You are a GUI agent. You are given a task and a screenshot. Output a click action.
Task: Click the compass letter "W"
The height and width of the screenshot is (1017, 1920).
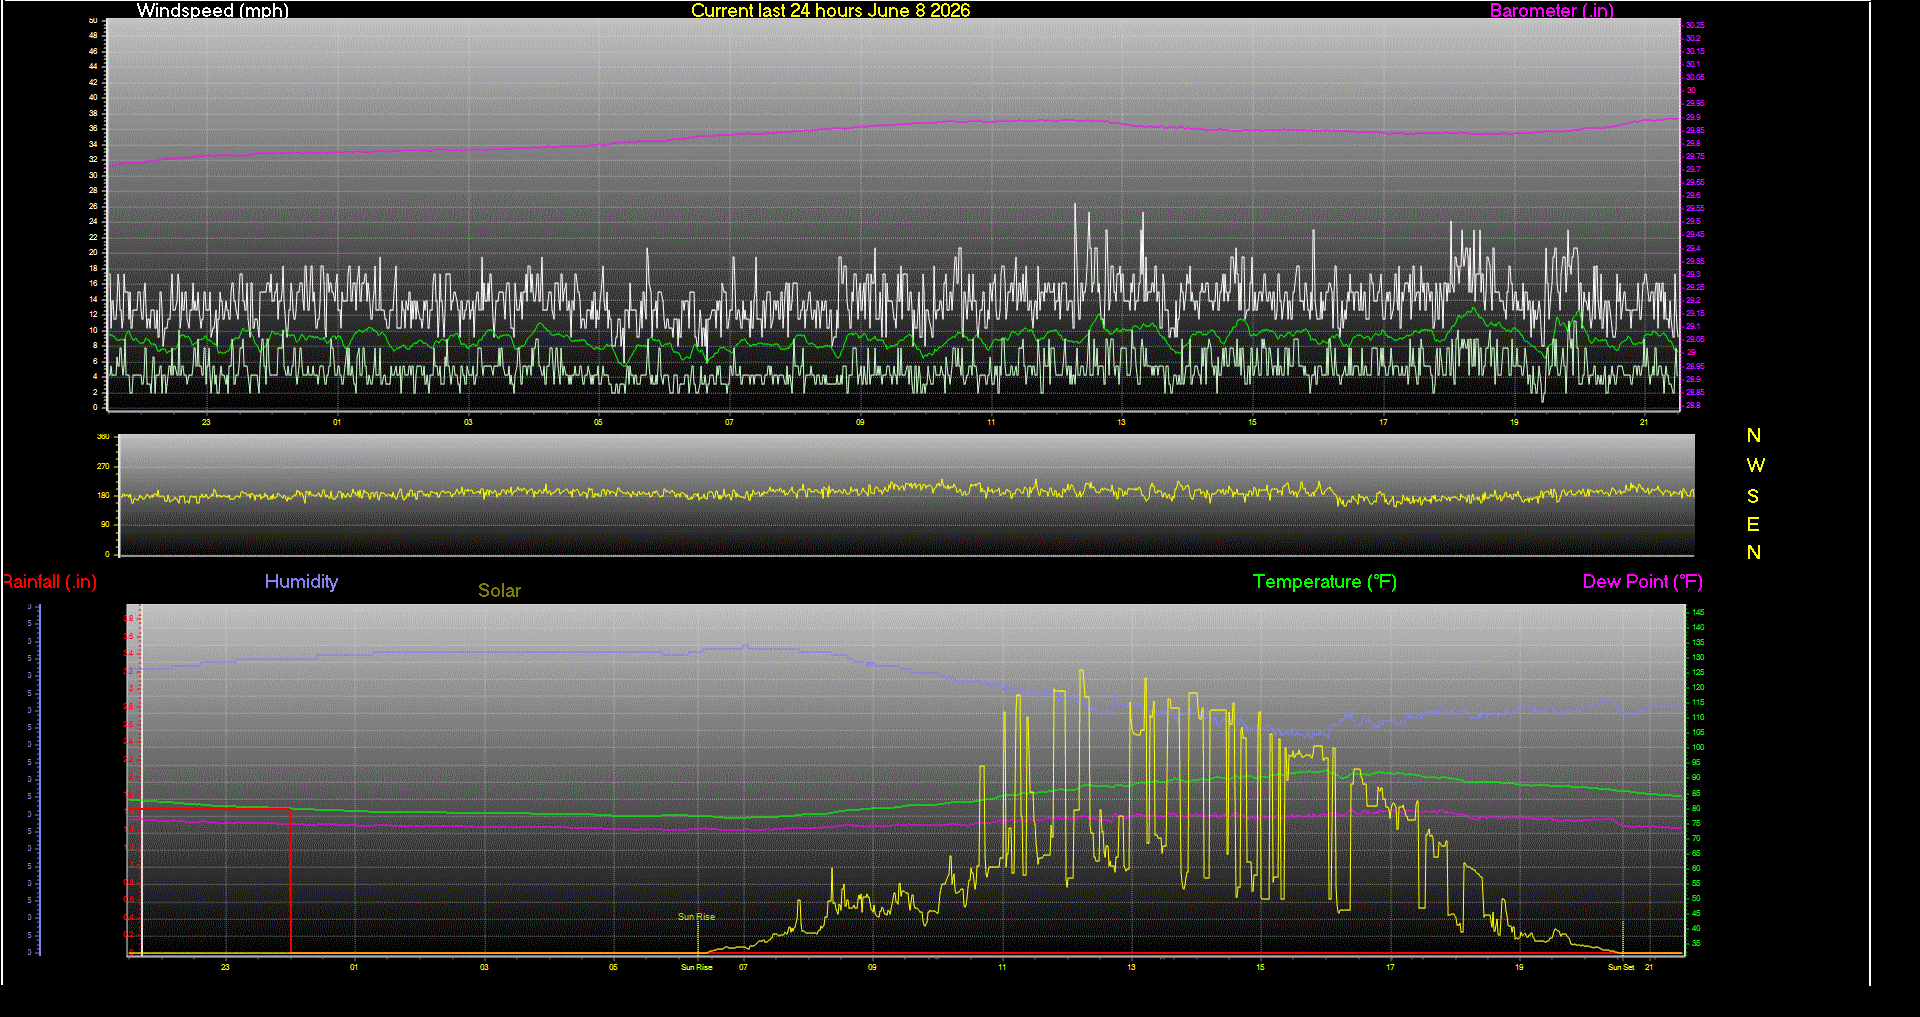1755,465
